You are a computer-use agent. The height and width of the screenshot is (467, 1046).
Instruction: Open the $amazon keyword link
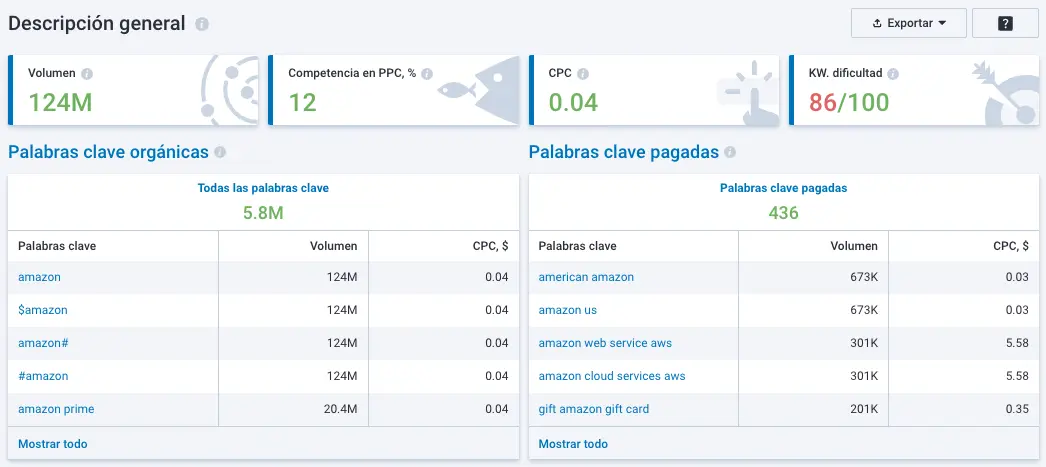click(x=43, y=310)
